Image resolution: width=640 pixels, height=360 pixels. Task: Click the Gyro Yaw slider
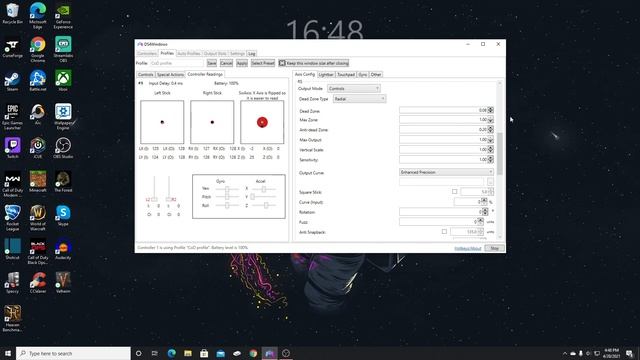click(227, 189)
